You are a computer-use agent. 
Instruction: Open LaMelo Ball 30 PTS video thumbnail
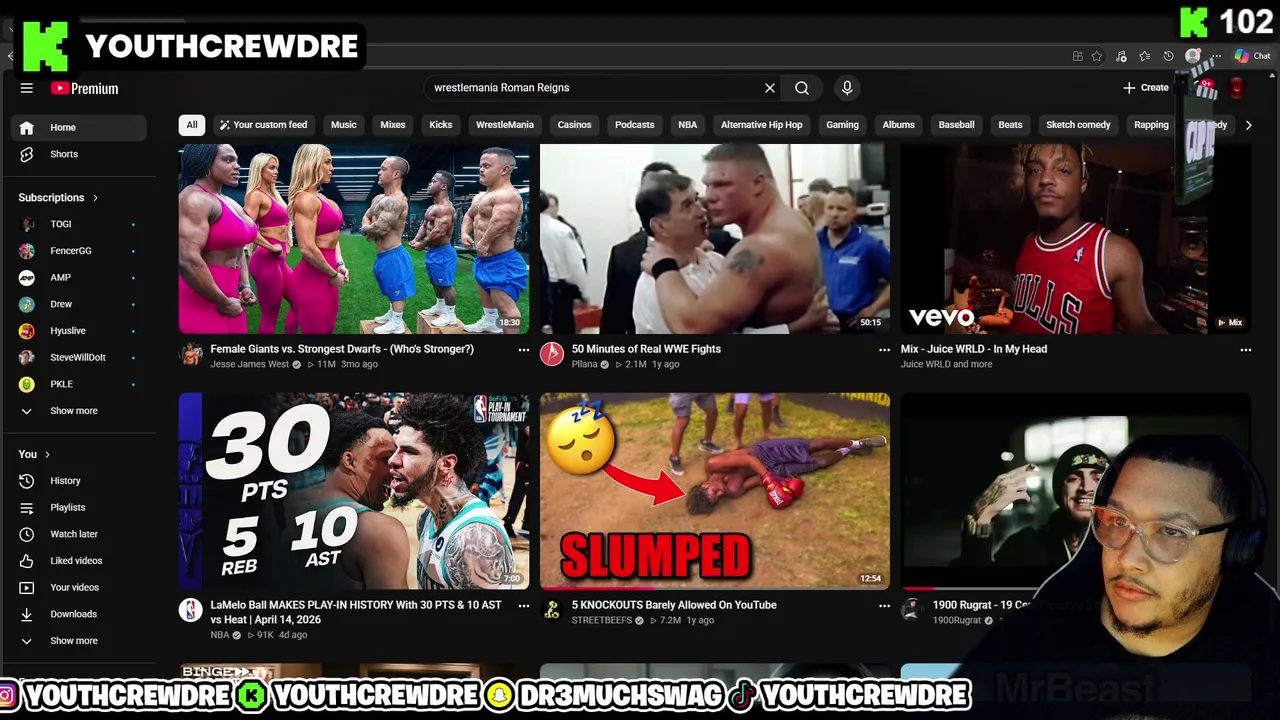point(354,491)
